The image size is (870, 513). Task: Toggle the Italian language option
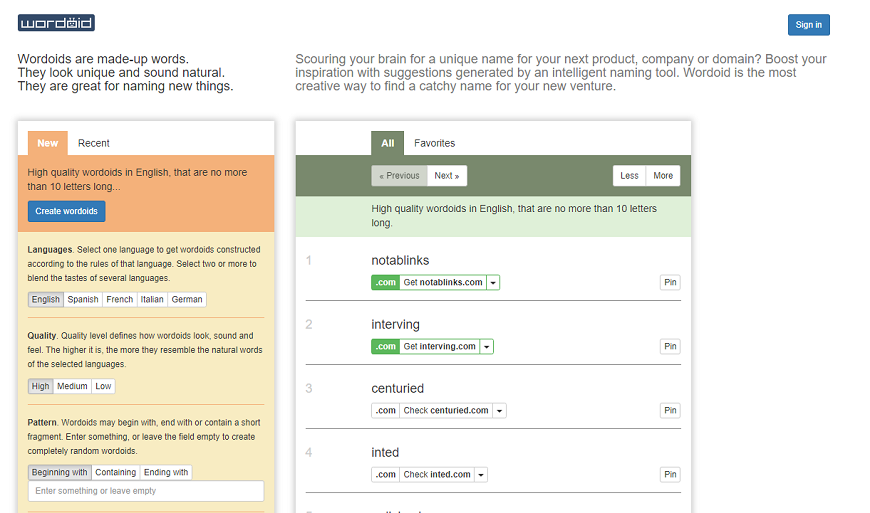(152, 299)
